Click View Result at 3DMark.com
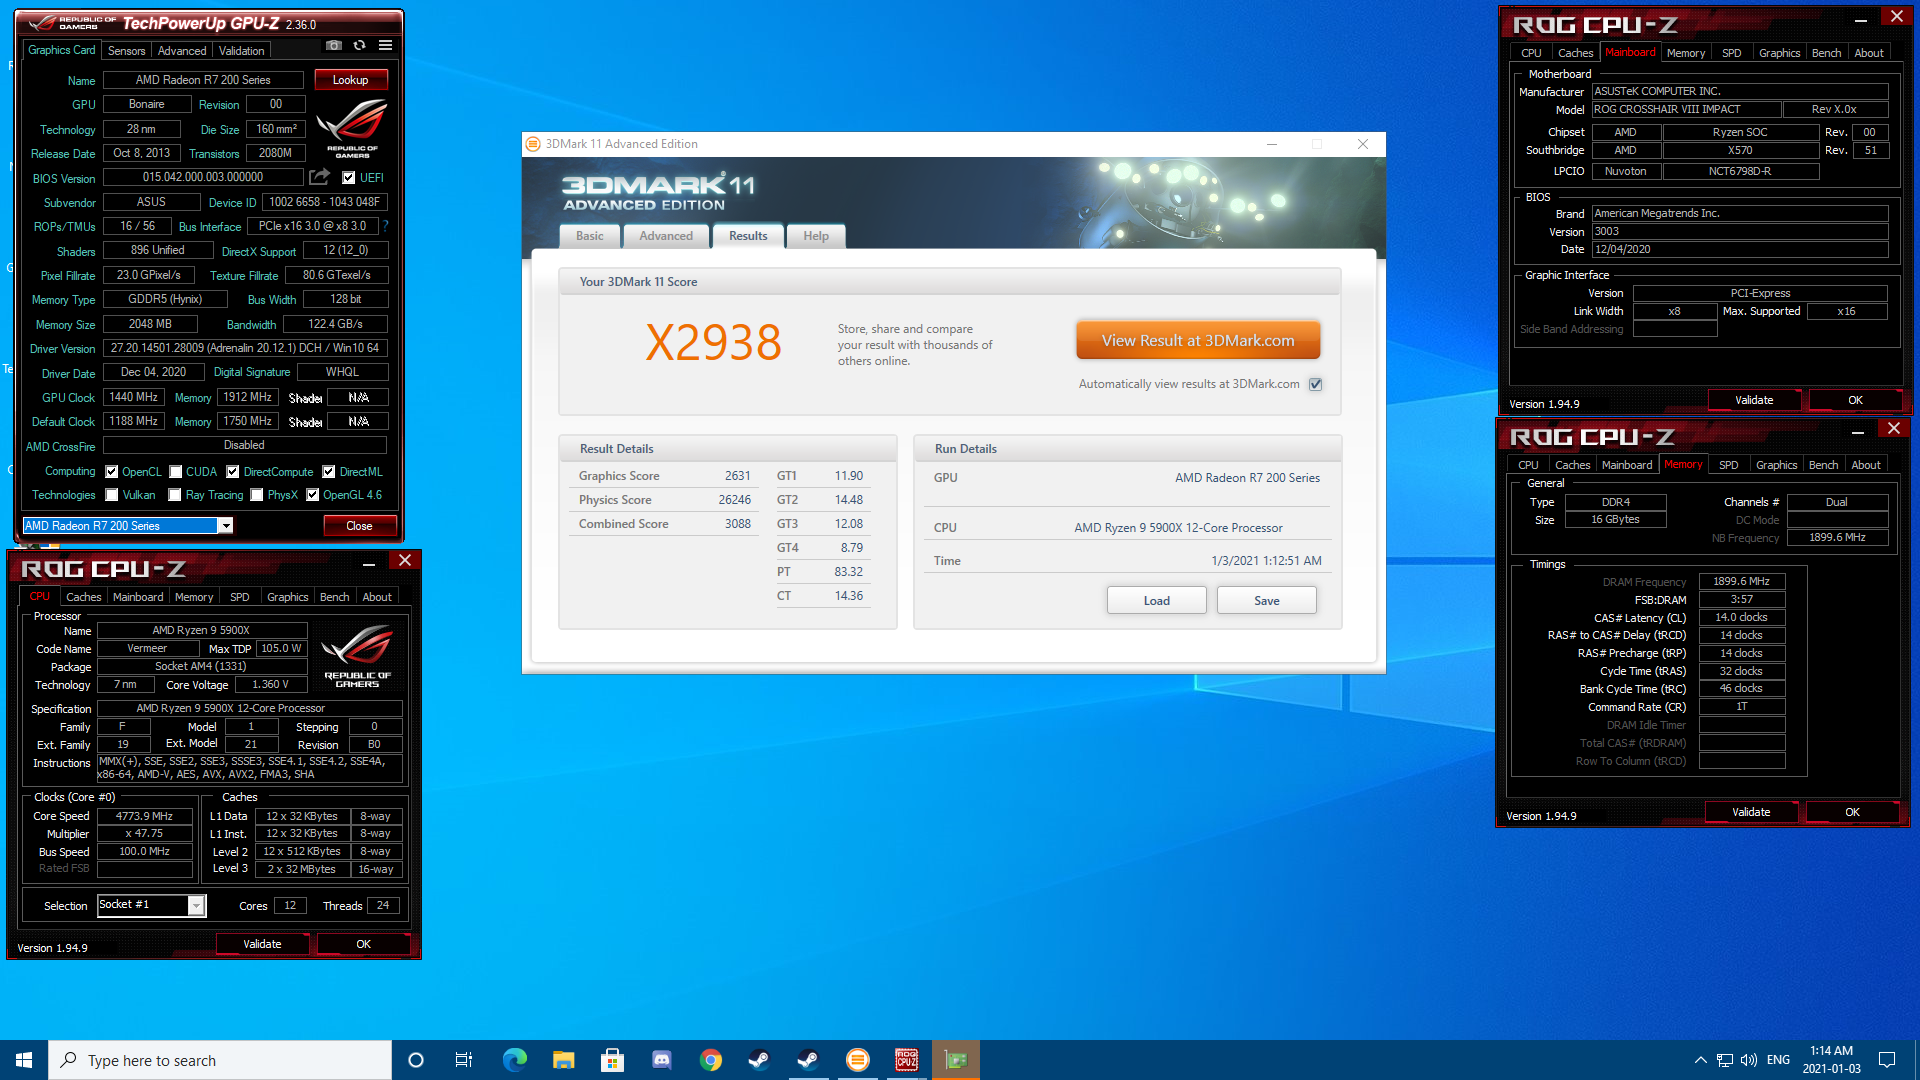 tap(1198, 340)
